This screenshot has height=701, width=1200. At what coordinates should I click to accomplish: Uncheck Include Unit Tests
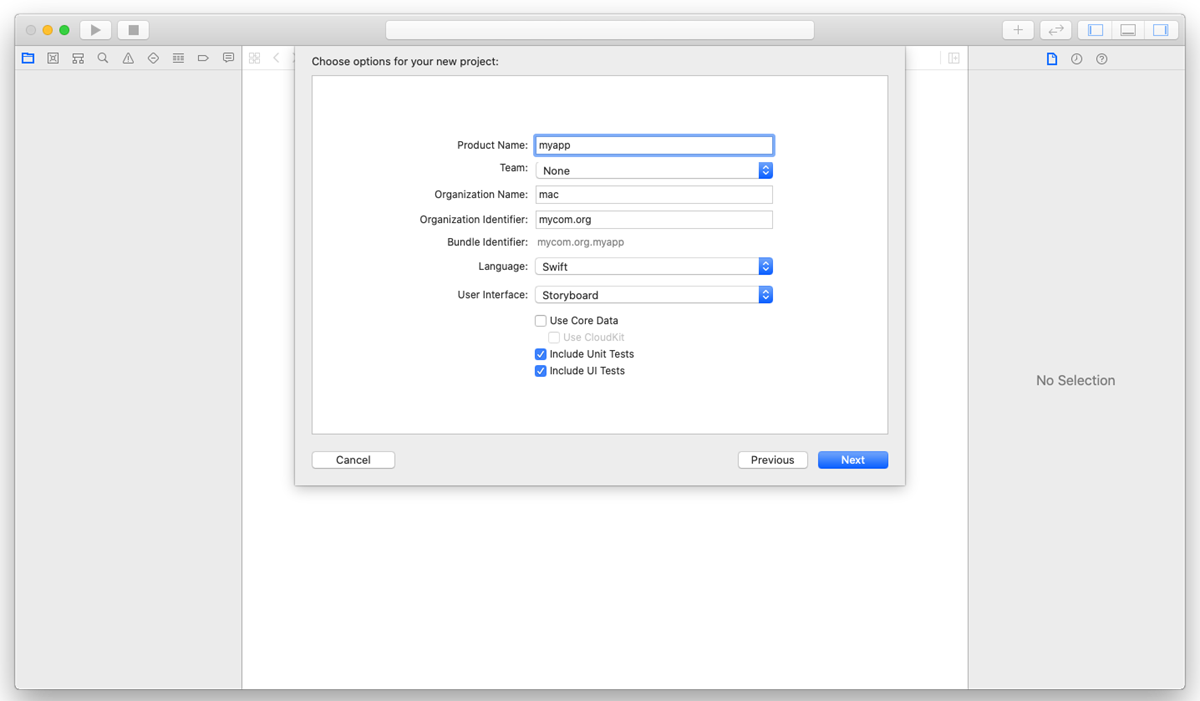click(x=540, y=354)
